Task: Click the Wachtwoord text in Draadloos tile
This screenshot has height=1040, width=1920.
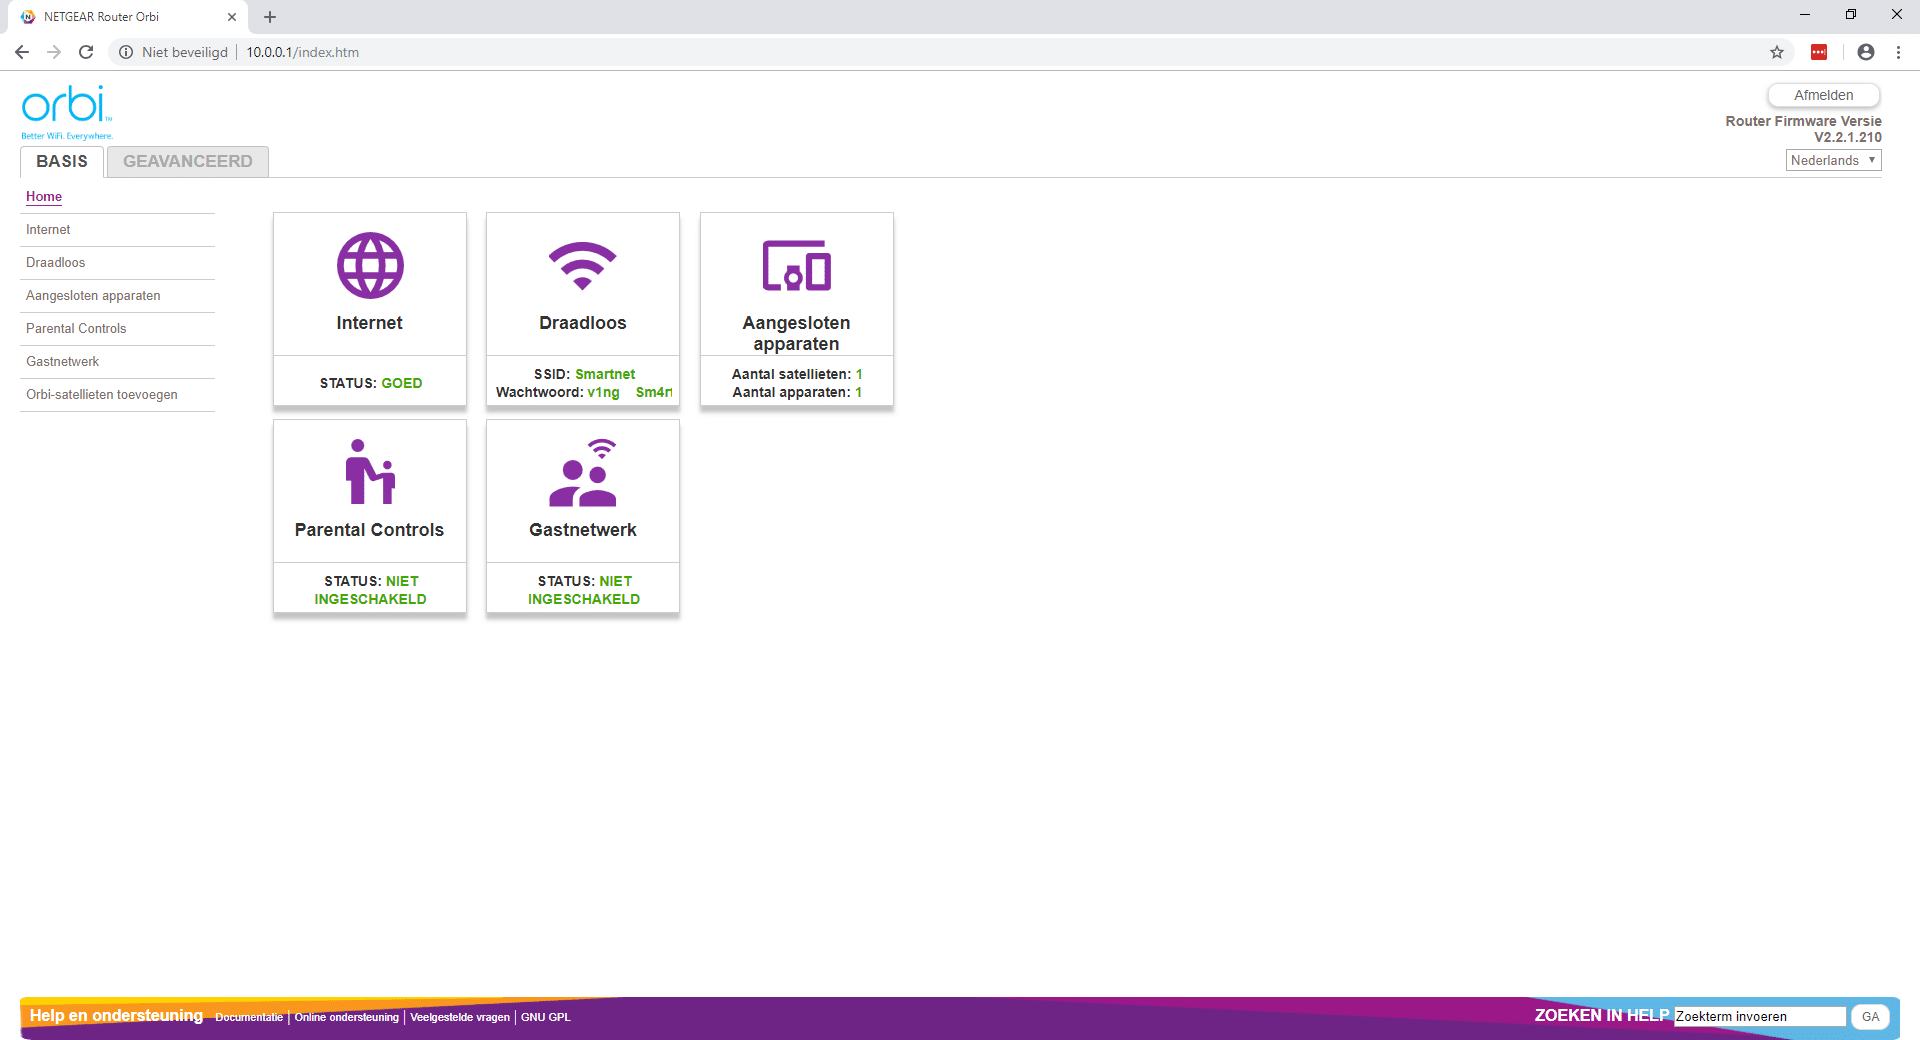Action: pyautogui.click(x=584, y=392)
